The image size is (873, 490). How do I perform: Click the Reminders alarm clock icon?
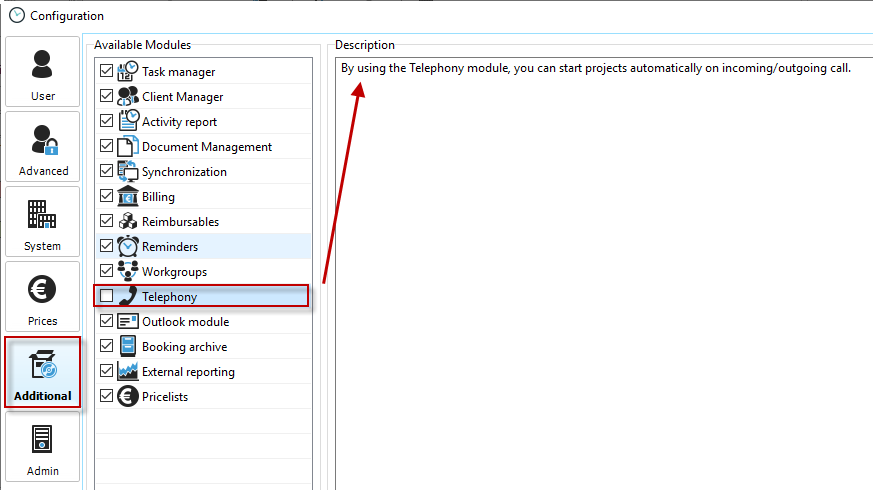coord(127,247)
